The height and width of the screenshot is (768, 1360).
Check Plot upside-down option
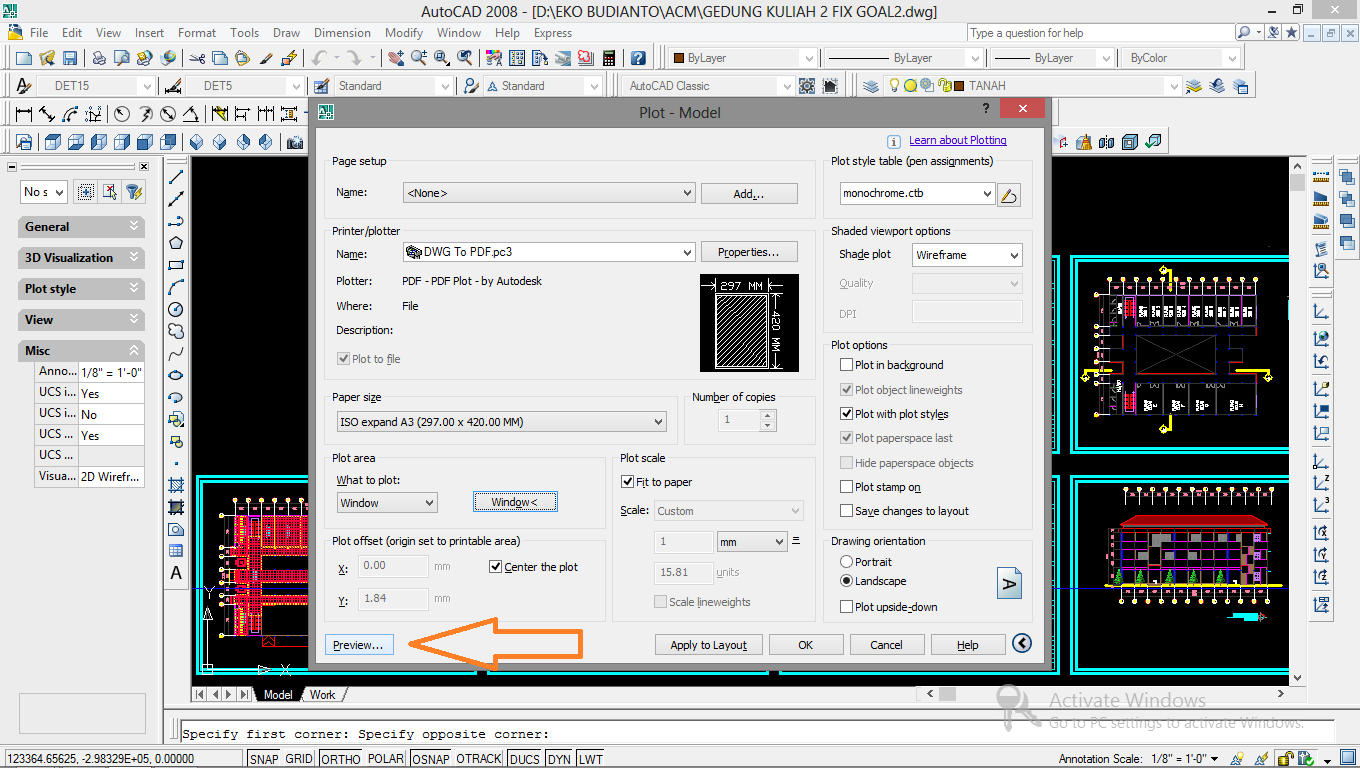pyautogui.click(x=847, y=607)
